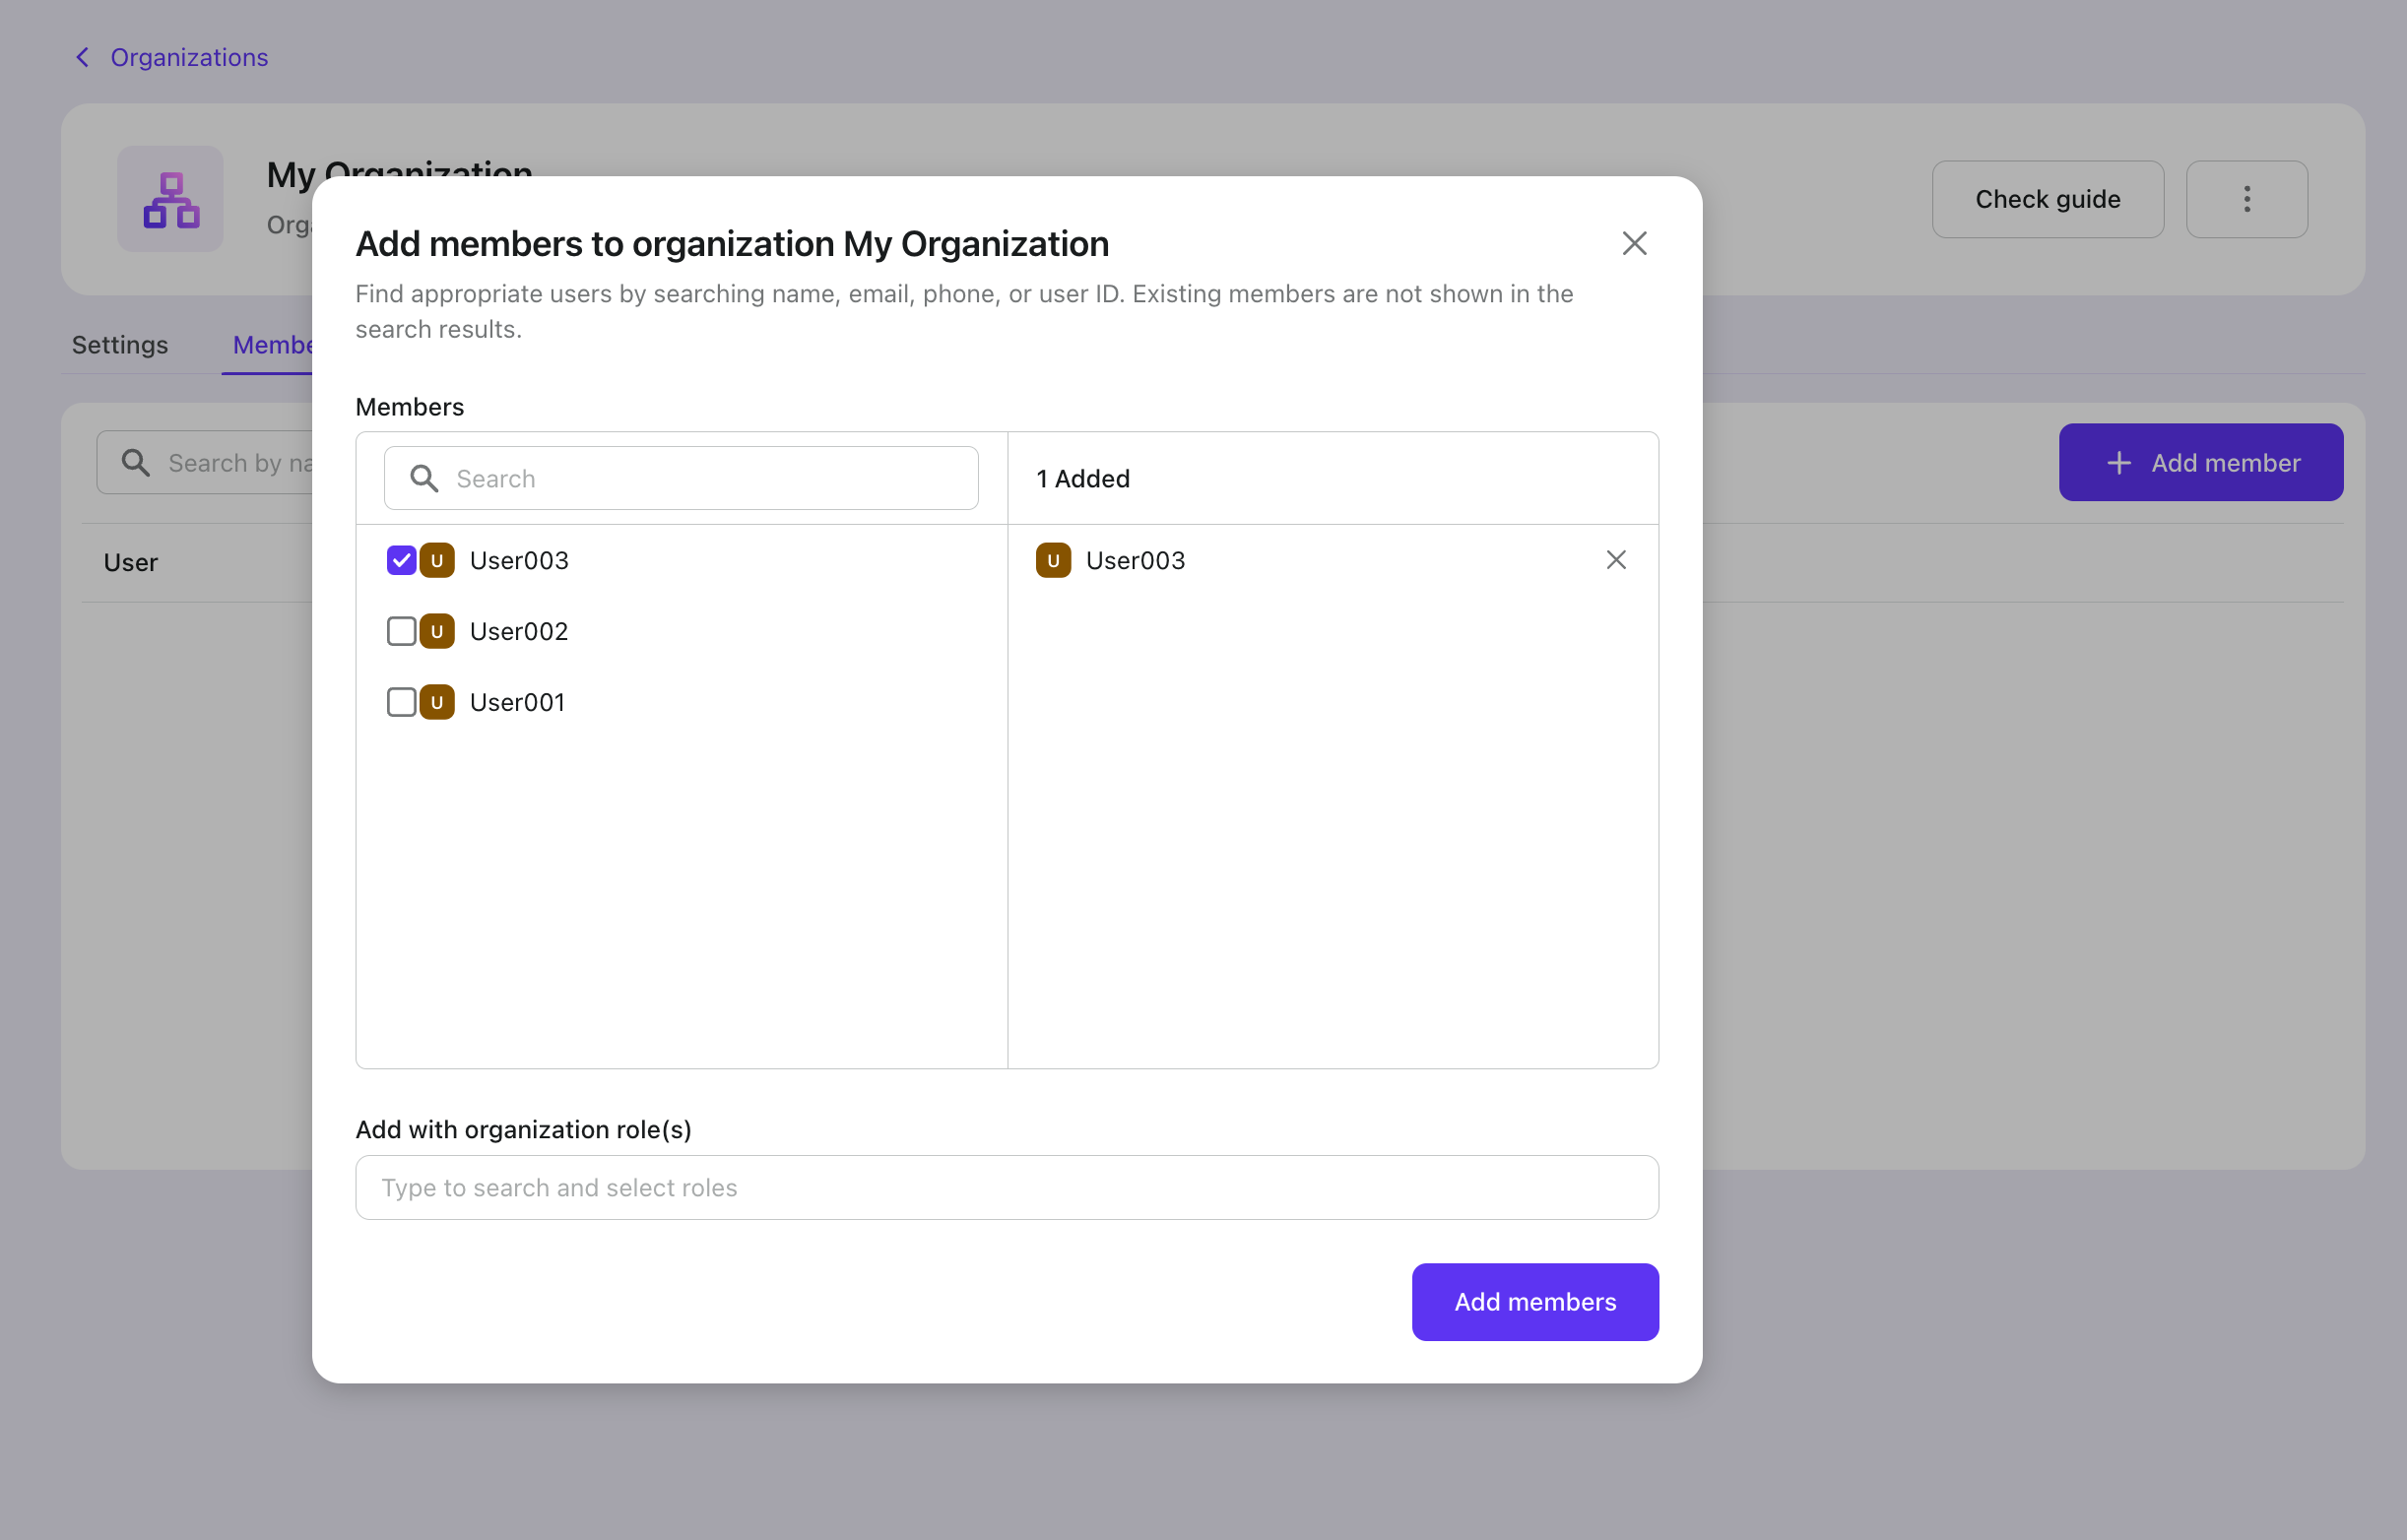Click the three-dot more options icon
2407x1540 pixels.
(2245, 198)
